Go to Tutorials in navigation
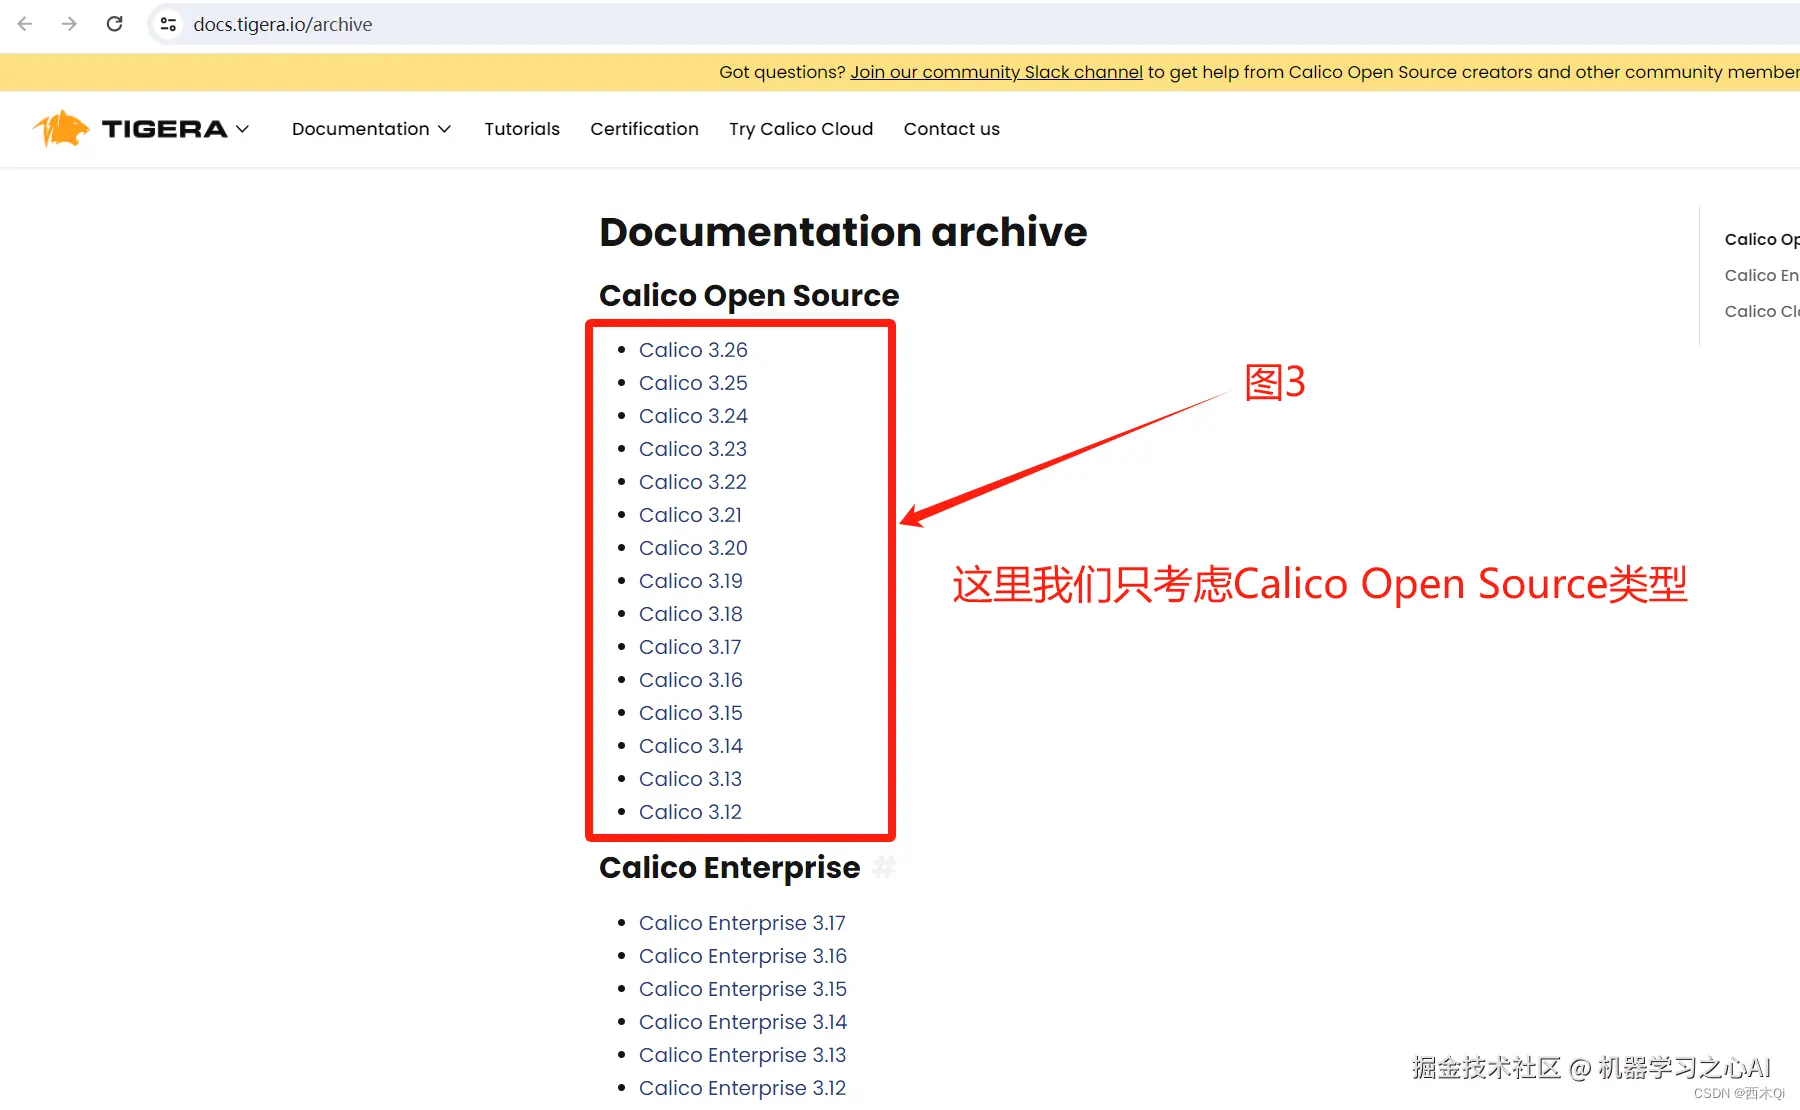 coord(522,129)
